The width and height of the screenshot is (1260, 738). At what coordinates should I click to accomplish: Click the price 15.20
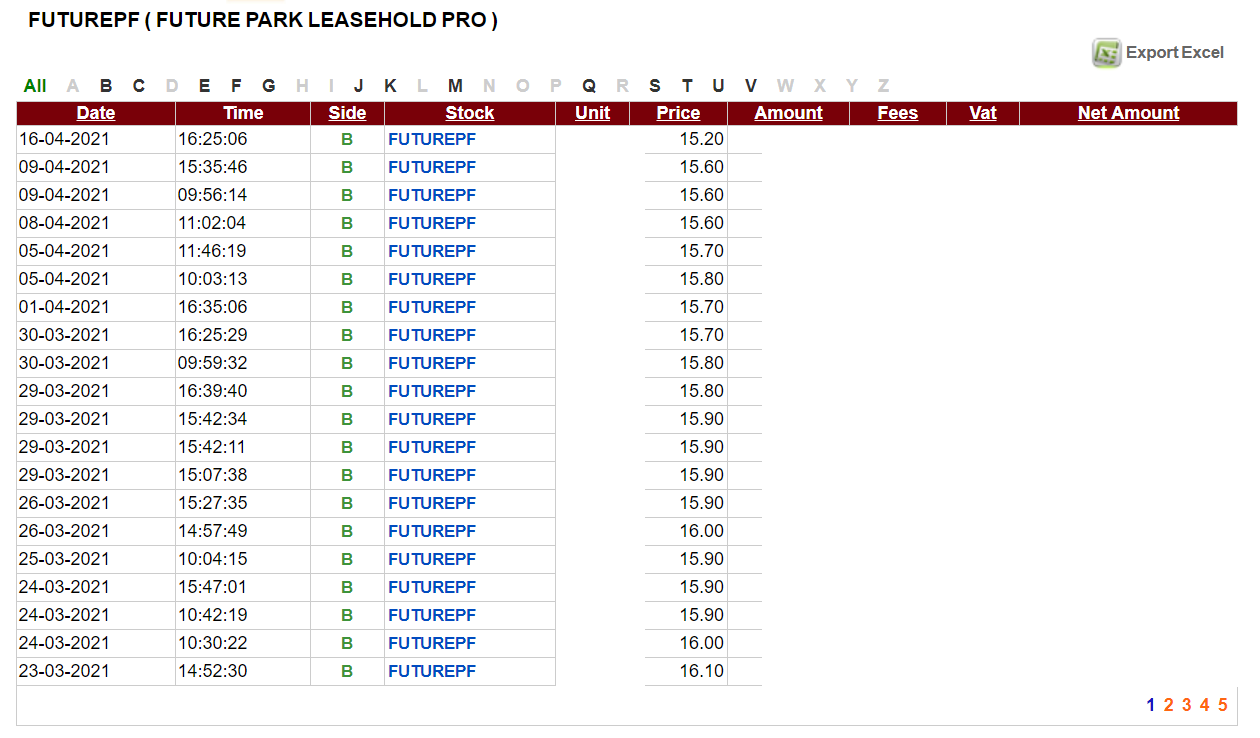click(x=702, y=139)
